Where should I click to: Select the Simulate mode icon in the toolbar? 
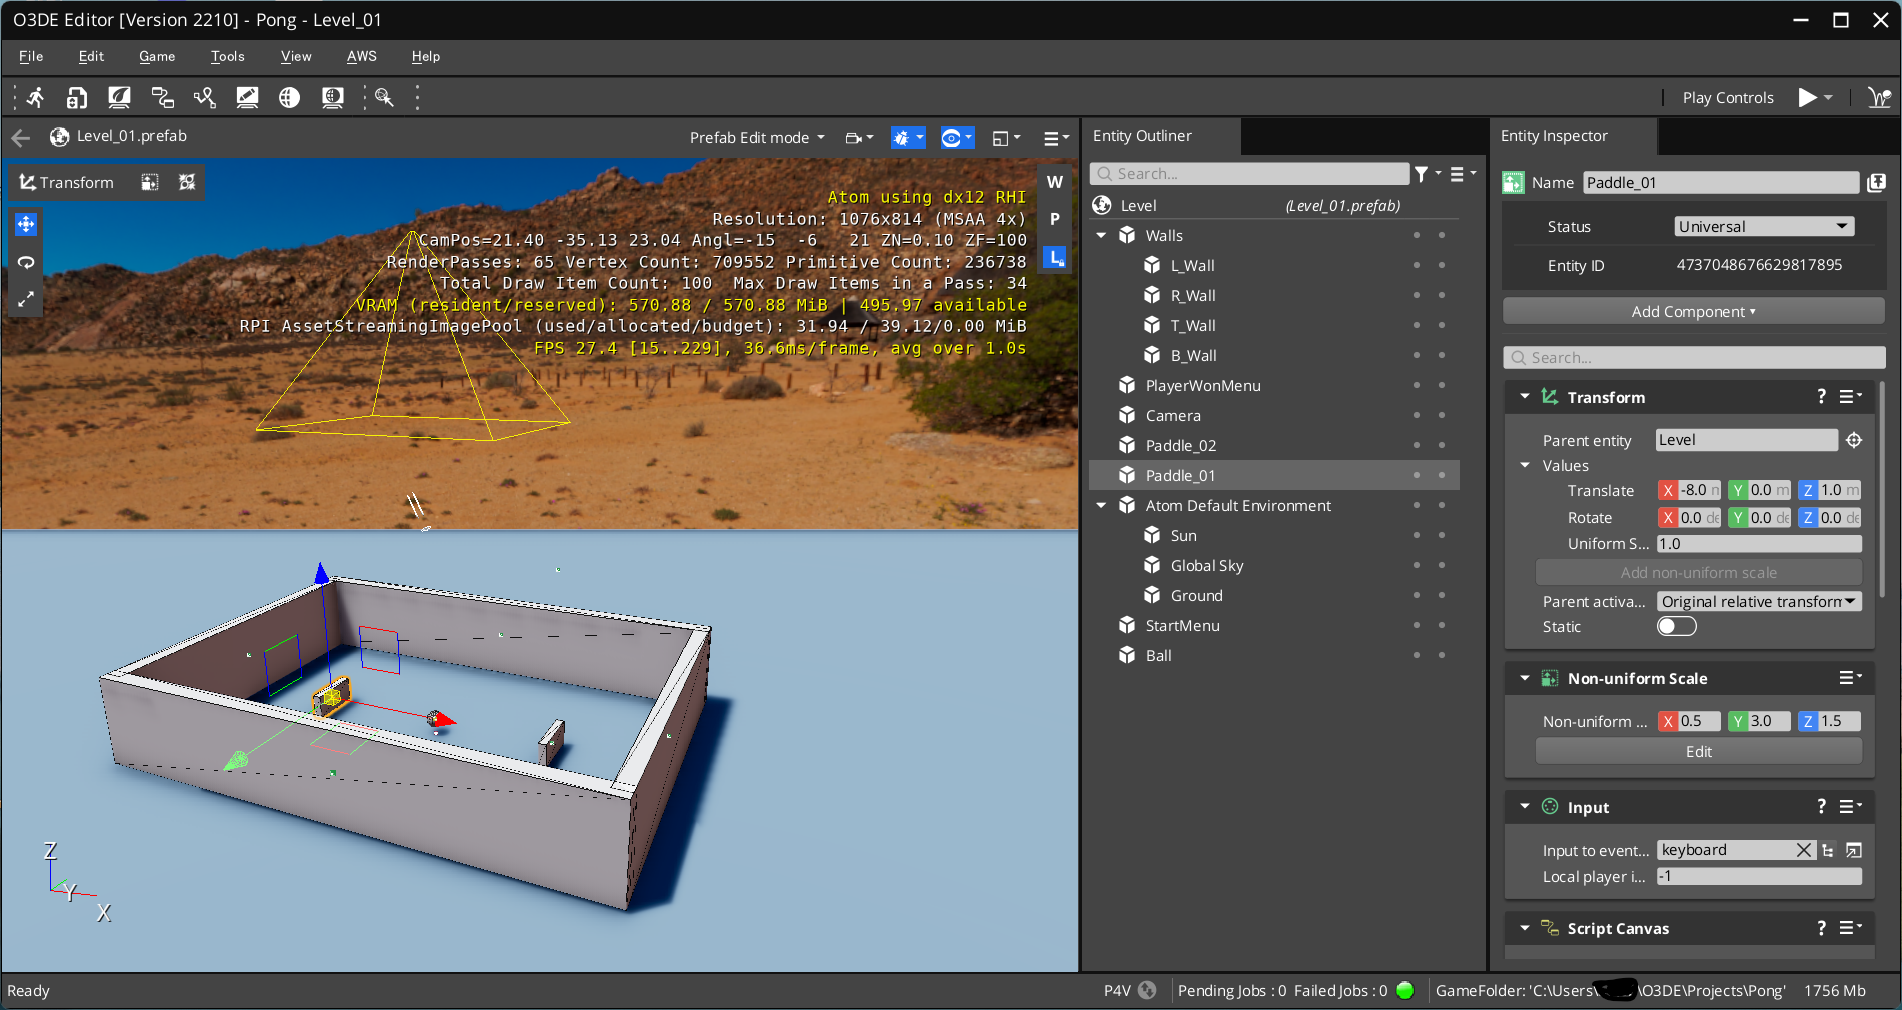34,97
